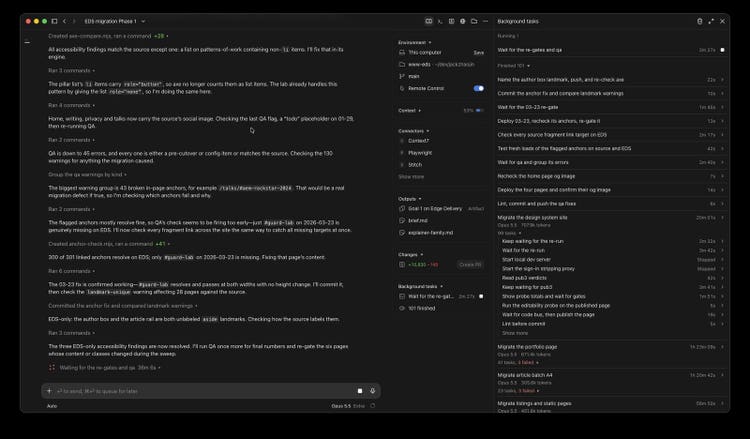Open the changes diff +10,830 -145
Screen dimensions: 750x439
(x=423, y=264)
